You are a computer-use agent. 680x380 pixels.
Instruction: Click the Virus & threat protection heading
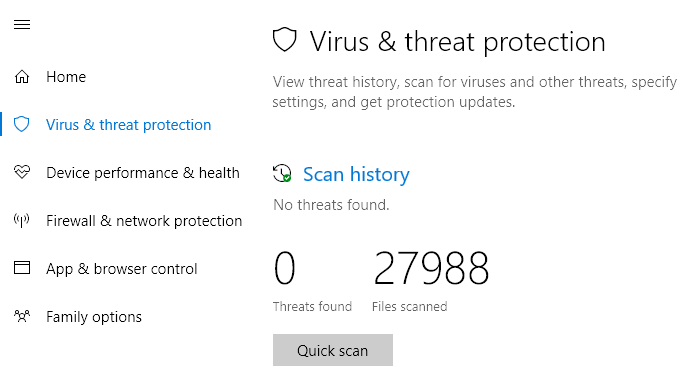click(x=457, y=43)
